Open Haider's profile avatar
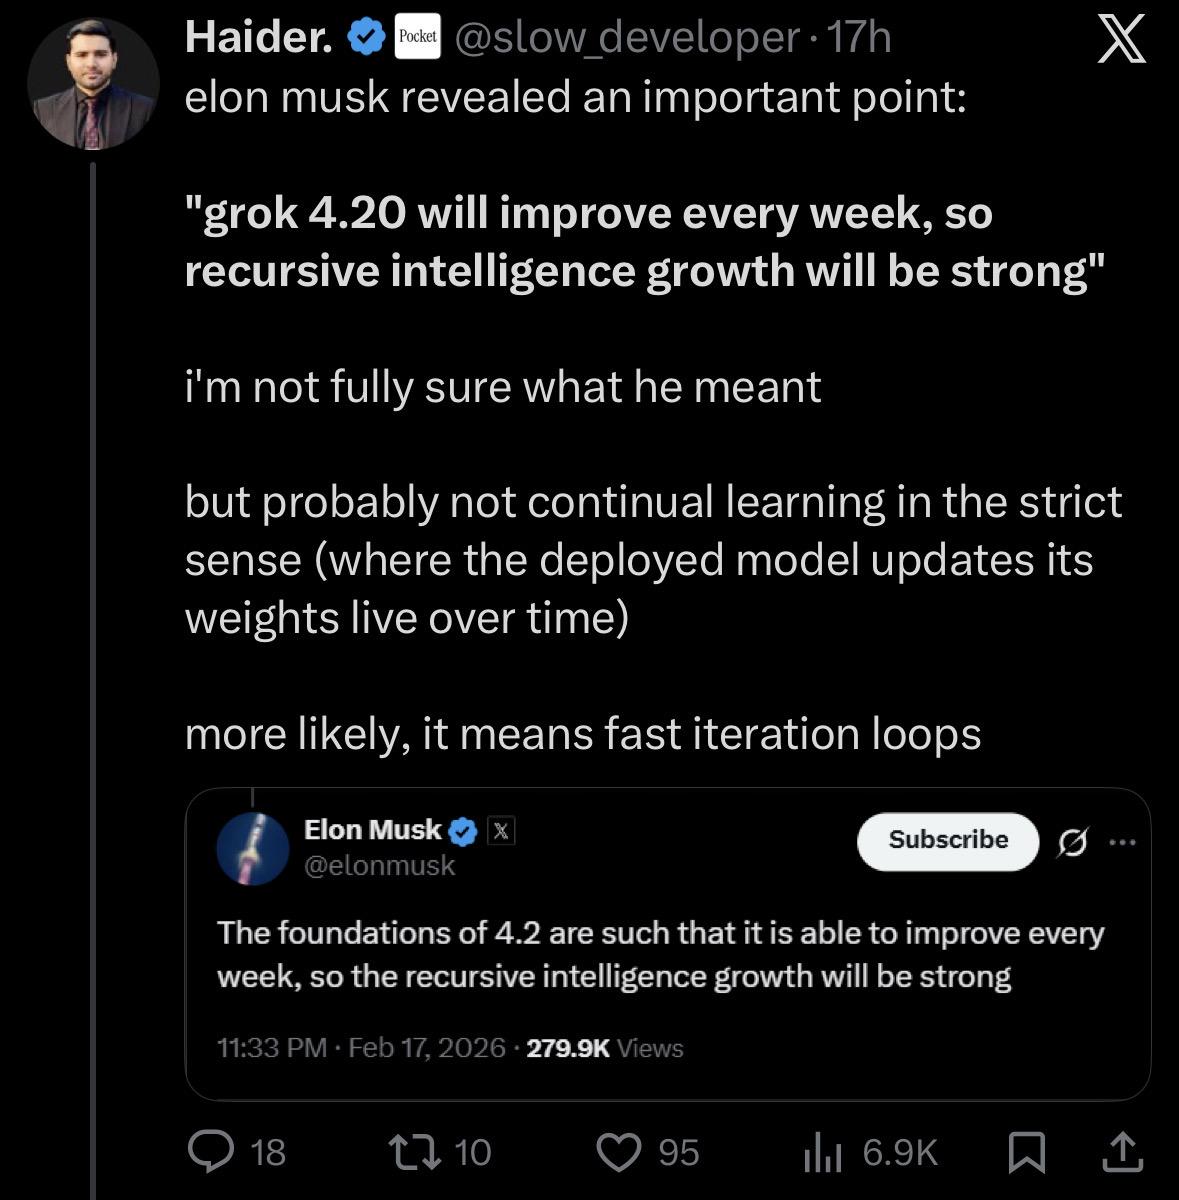1179x1200 pixels. pyautogui.click(x=93, y=83)
